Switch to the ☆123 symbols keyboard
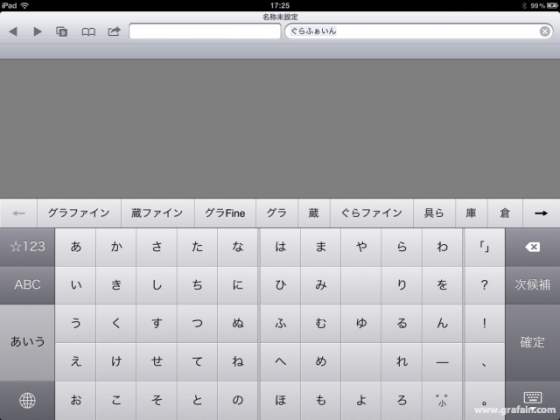 click(28, 247)
